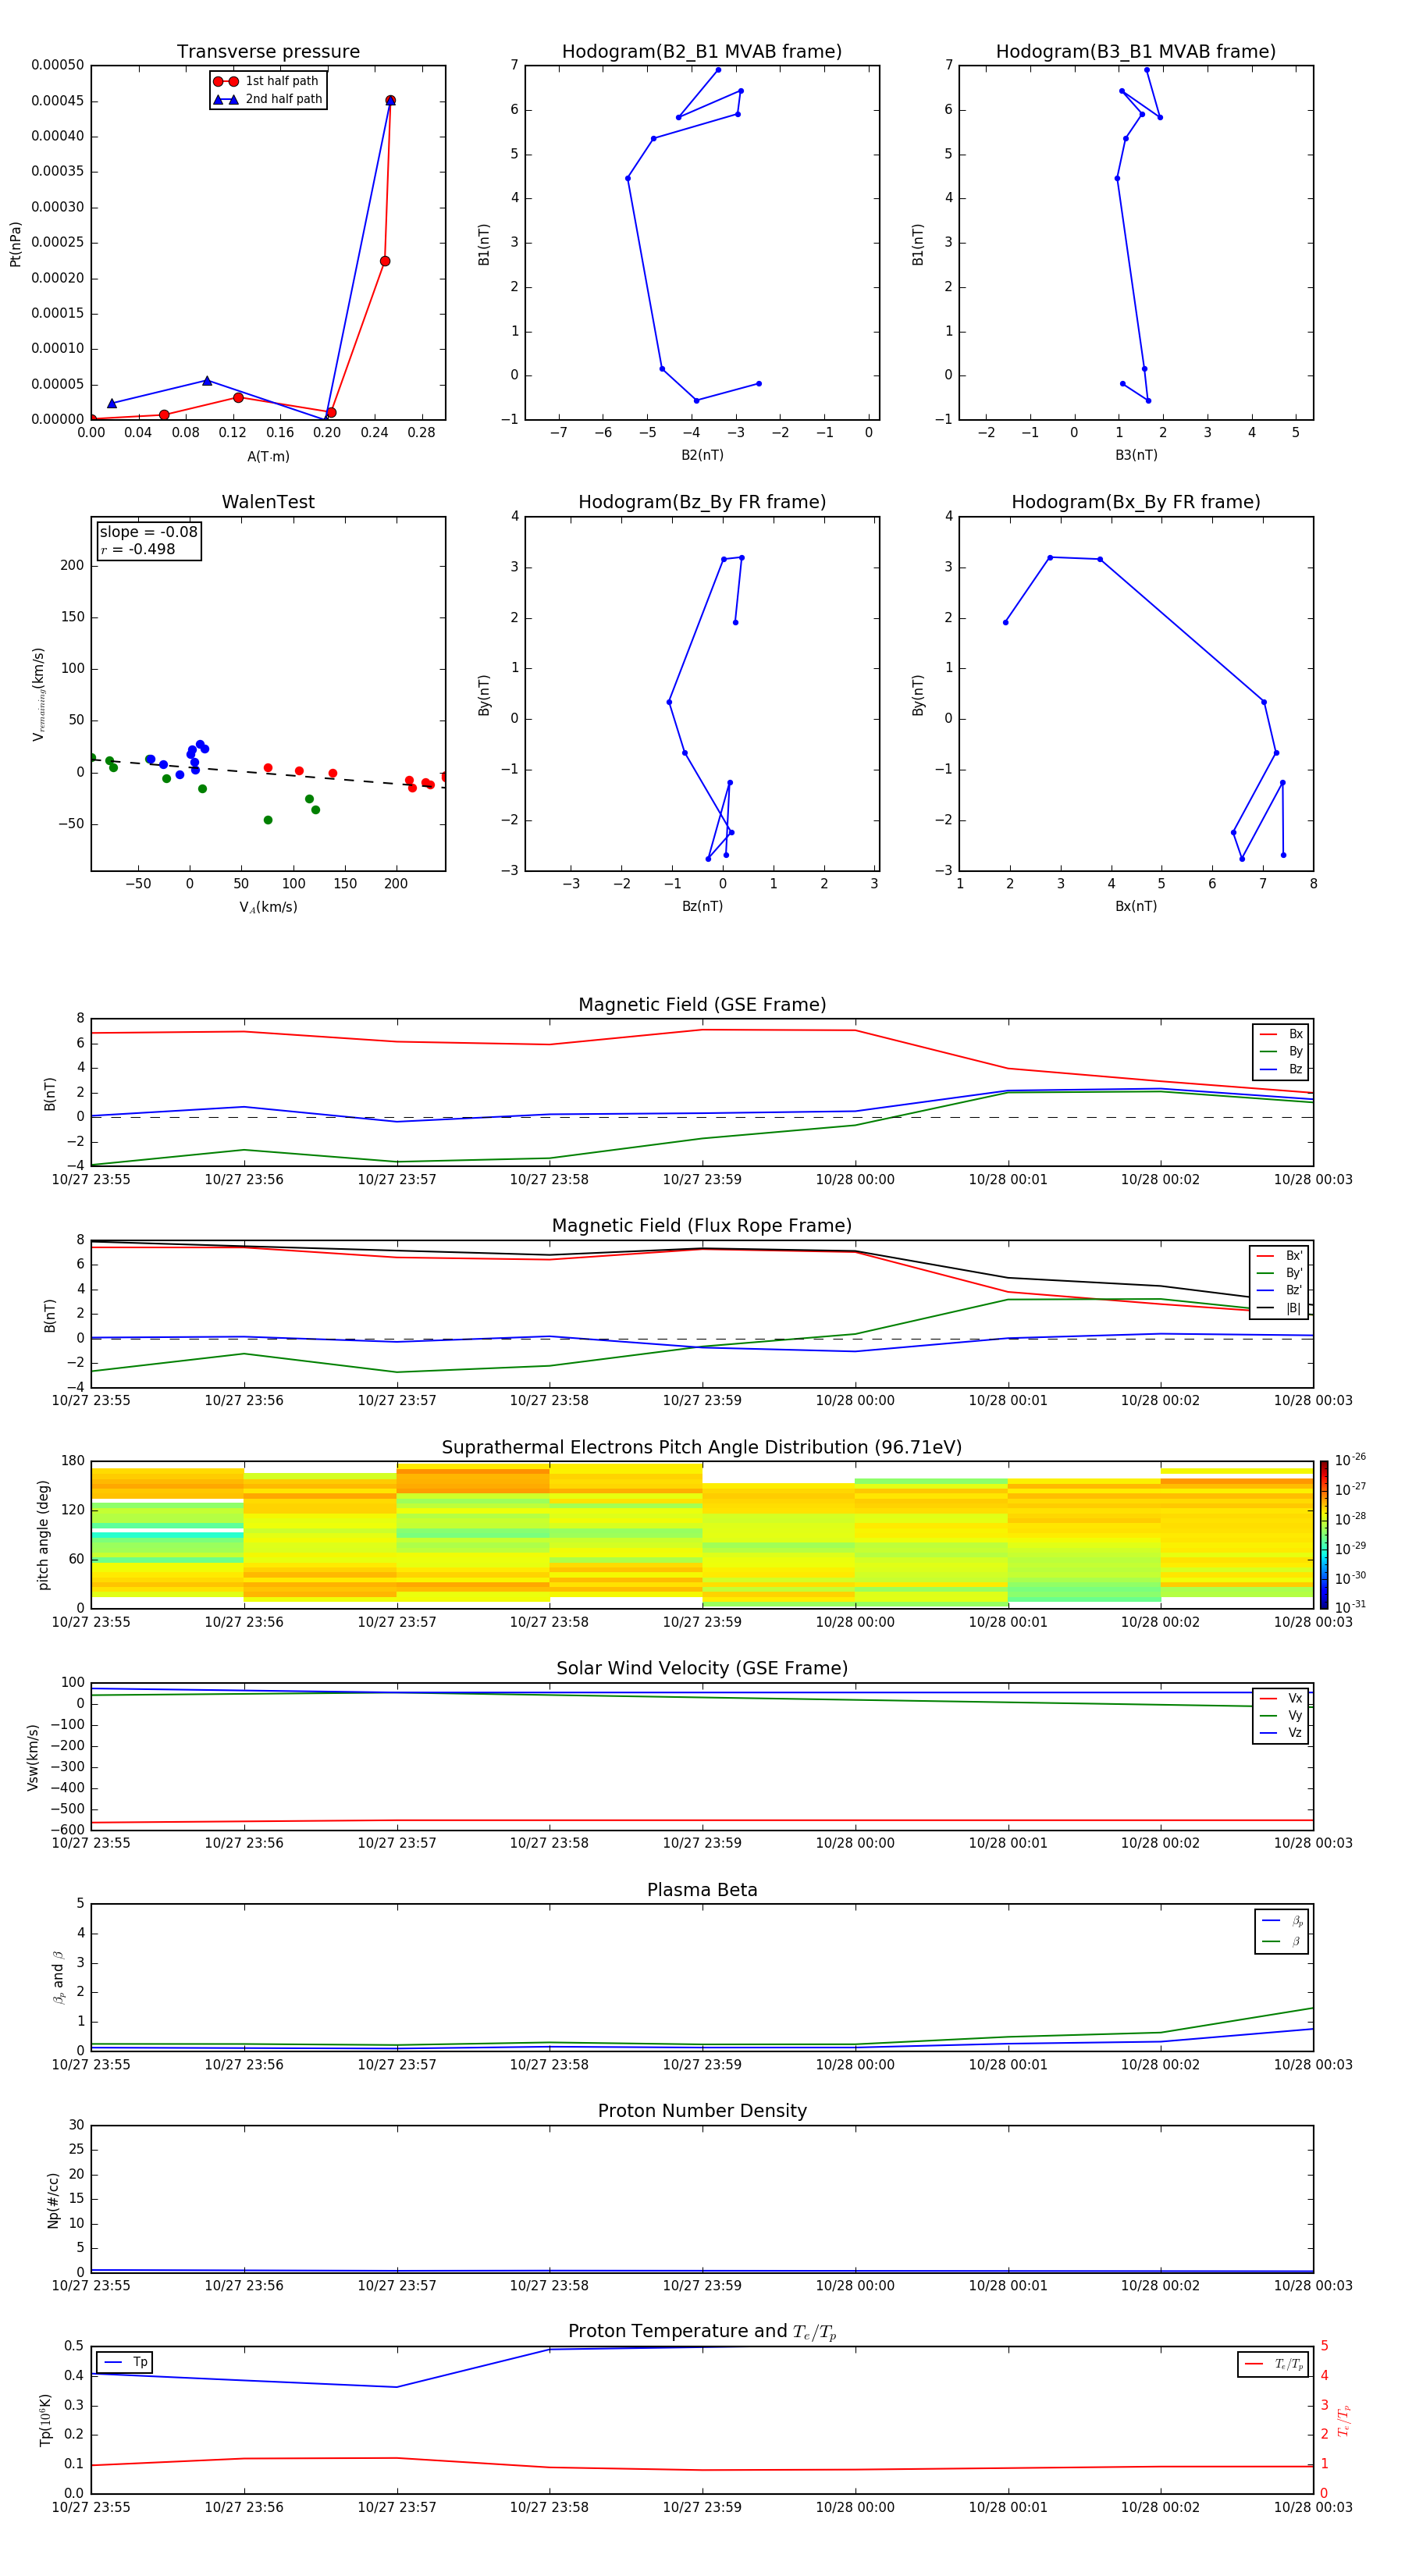The width and height of the screenshot is (1405, 2576).
Task: Select the βp legend entry in Plasma Beta
Action: click(x=1282, y=1921)
